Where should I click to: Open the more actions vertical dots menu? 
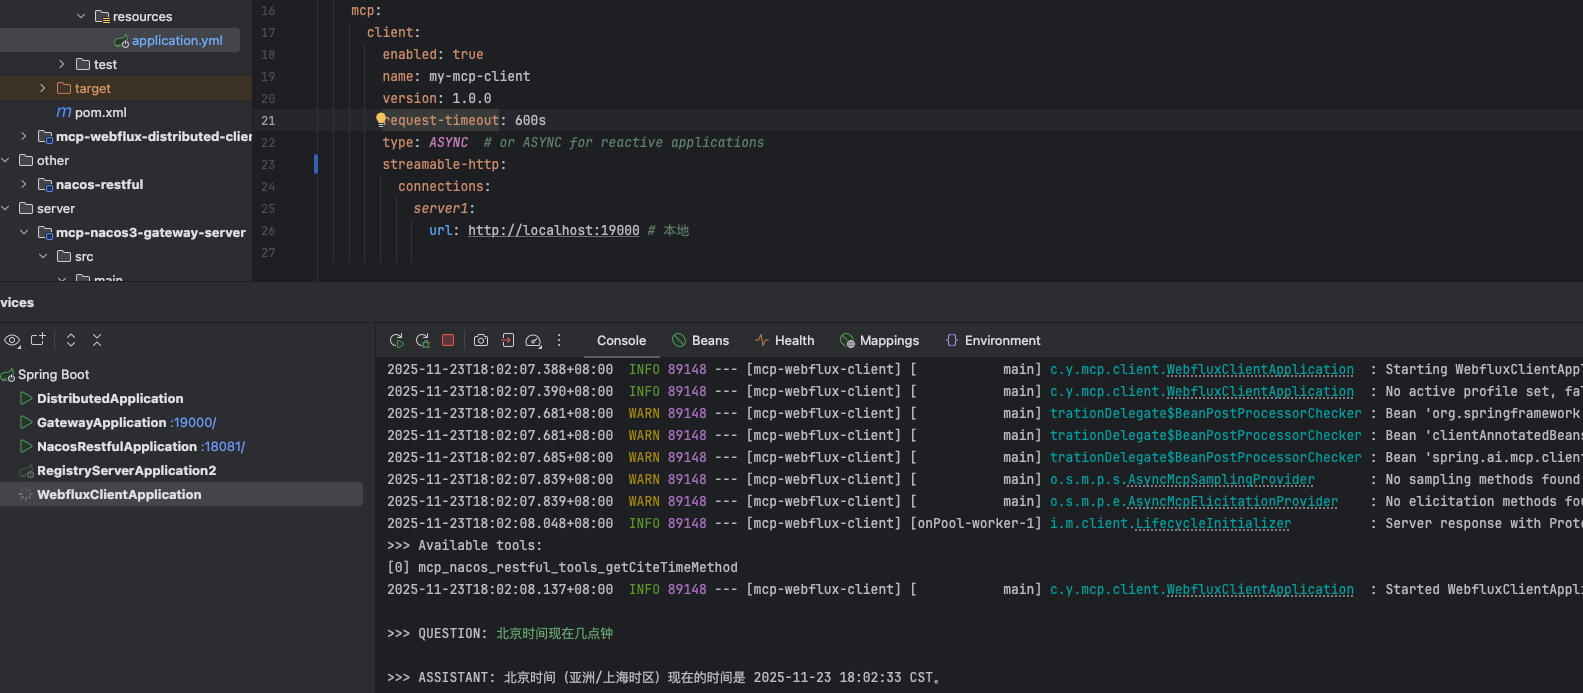coord(559,340)
